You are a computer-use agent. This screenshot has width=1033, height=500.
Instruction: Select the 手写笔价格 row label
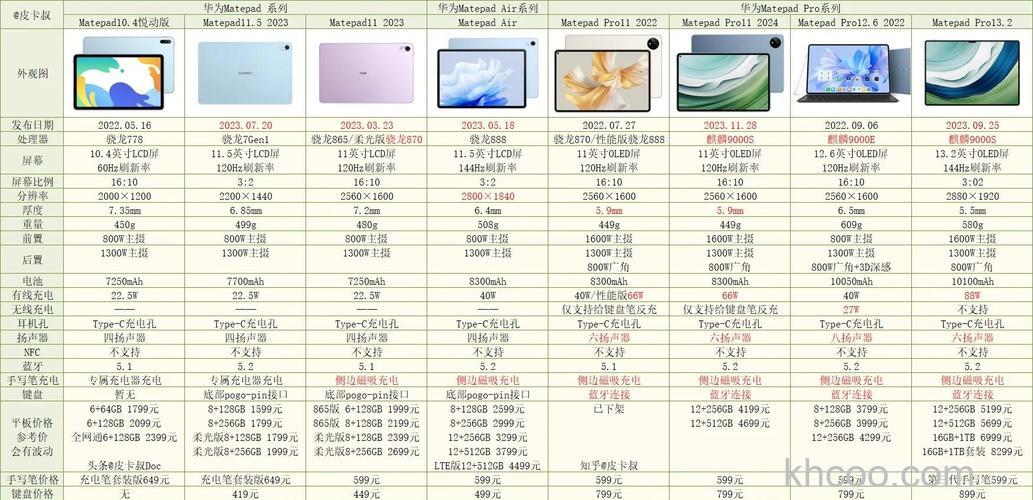point(32,480)
